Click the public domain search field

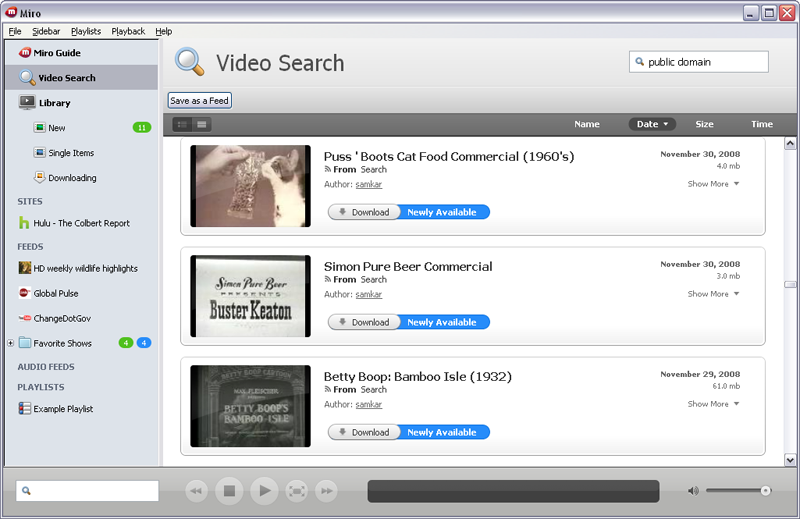click(x=705, y=62)
